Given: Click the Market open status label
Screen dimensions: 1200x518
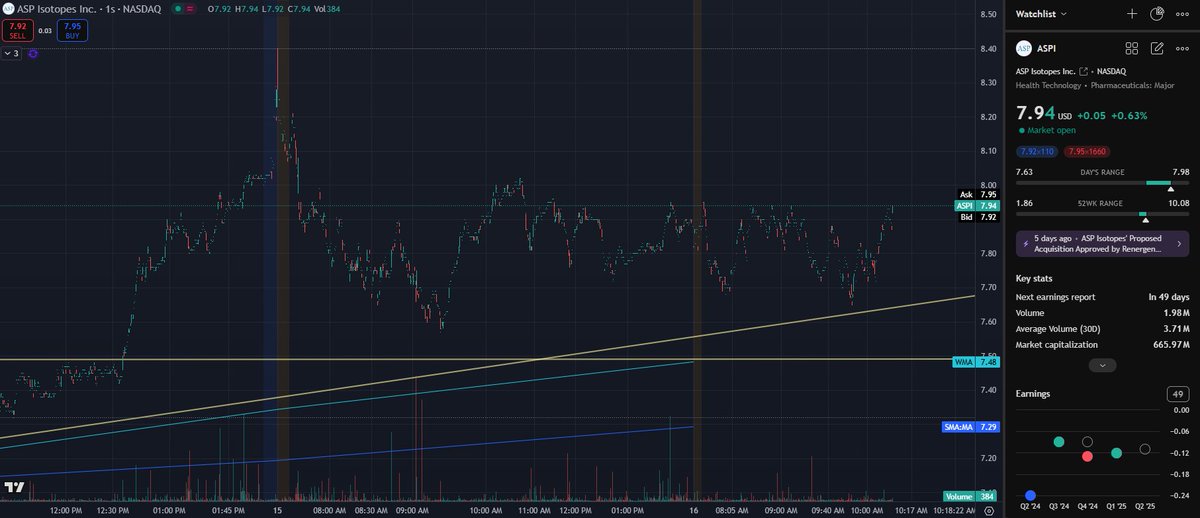Looking at the screenshot, I should click(x=1053, y=130).
